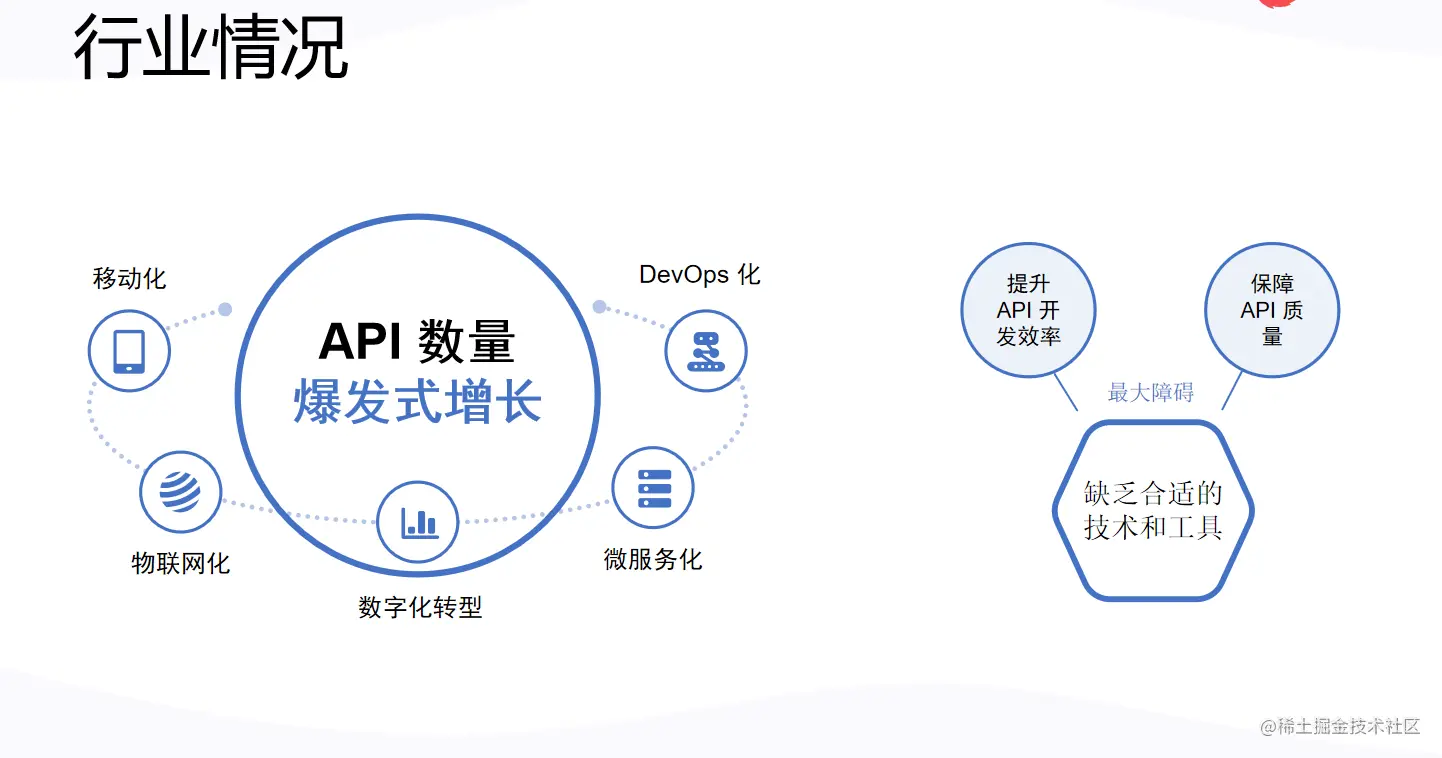
Task: Click the red circle at top right
Action: click(x=1278, y=3)
